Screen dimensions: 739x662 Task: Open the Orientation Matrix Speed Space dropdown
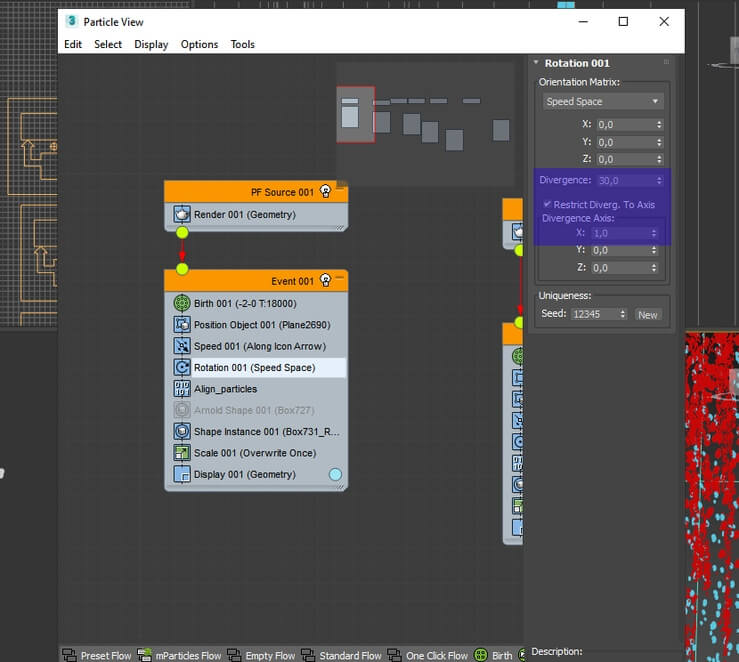tap(603, 101)
